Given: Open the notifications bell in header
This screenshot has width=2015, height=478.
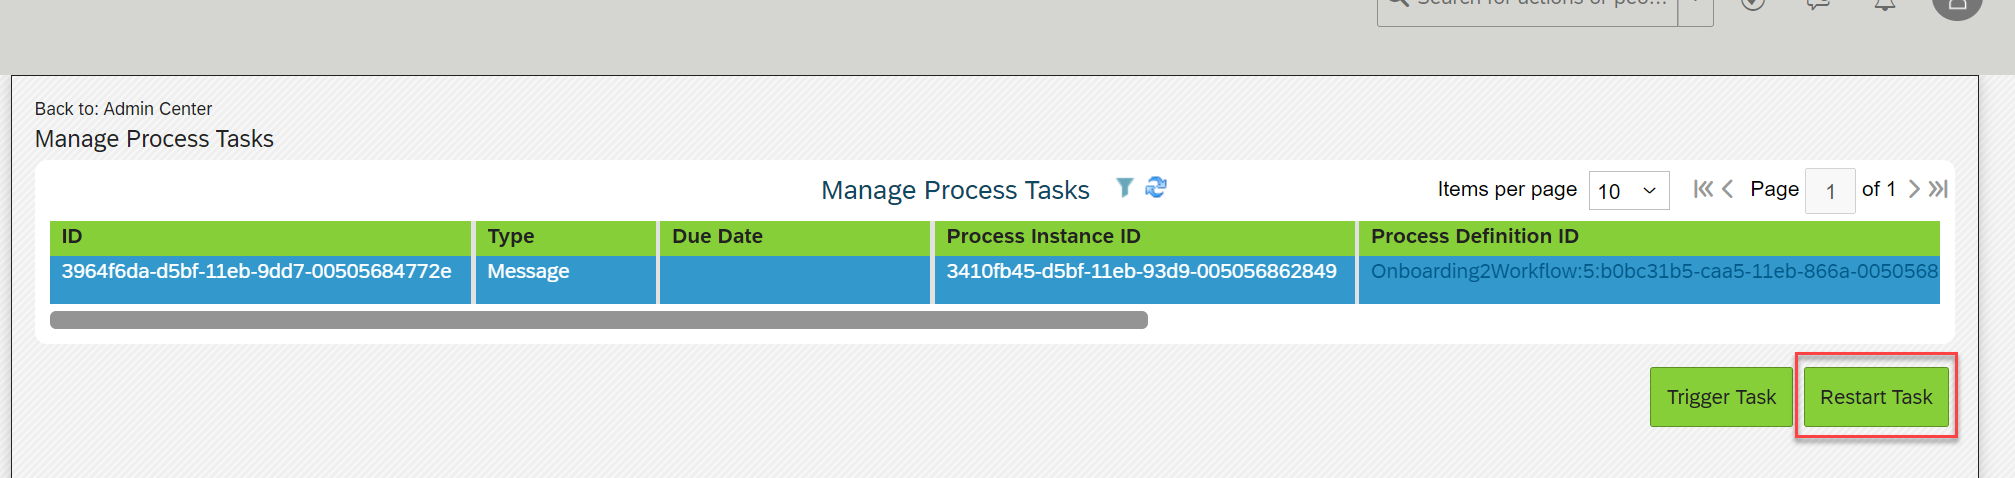Looking at the screenshot, I should (1885, 5).
